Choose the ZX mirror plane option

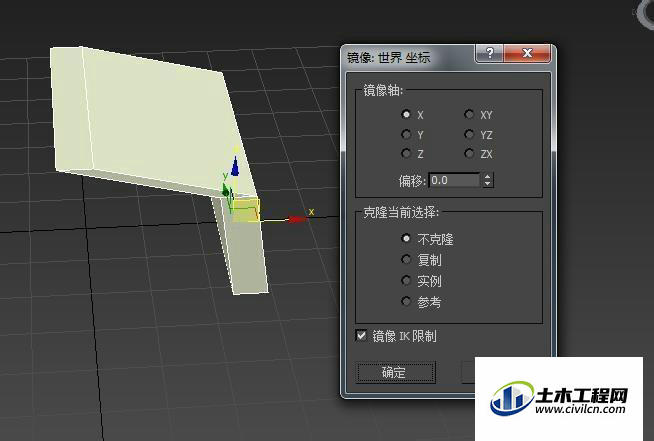point(469,154)
